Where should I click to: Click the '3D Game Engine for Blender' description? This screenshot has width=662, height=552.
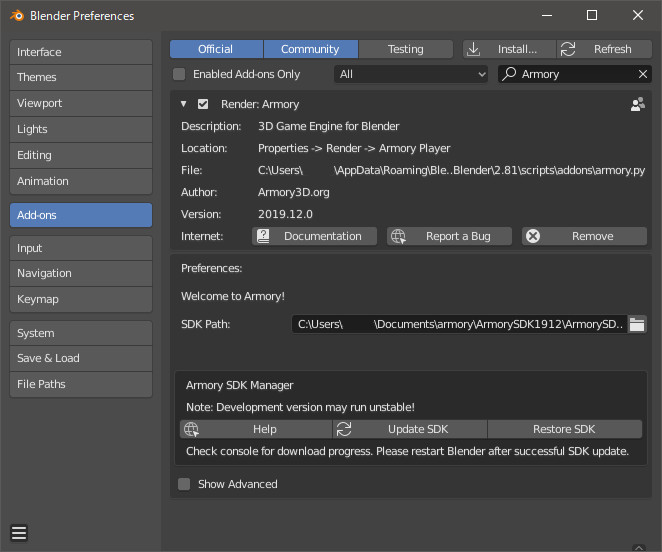point(328,126)
